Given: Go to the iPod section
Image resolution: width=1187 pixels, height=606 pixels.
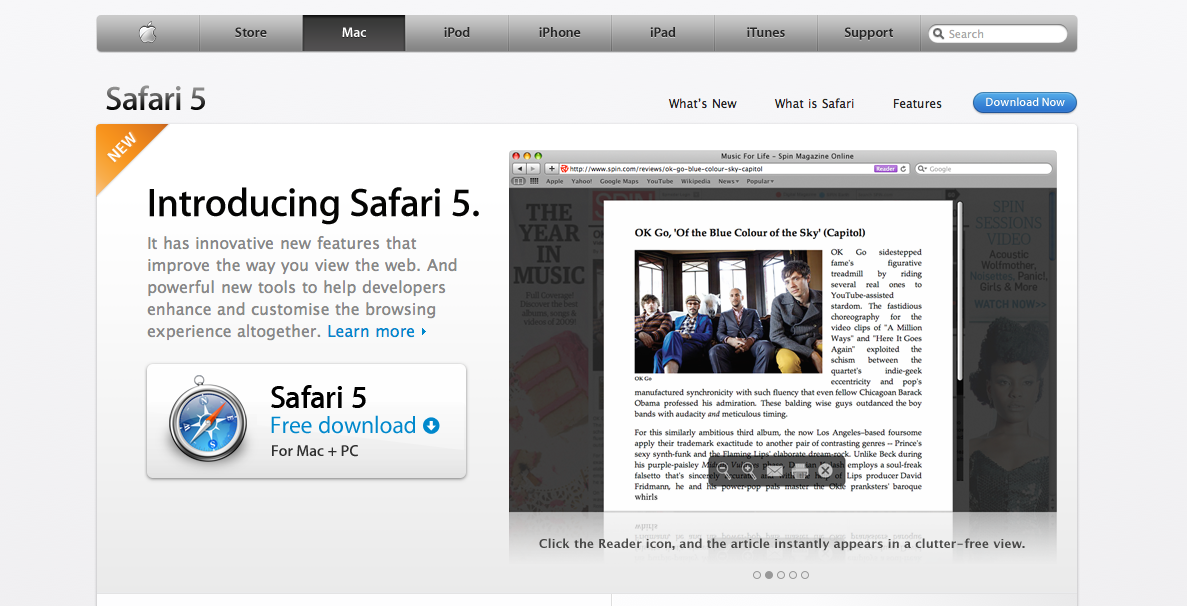Looking at the screenshot, I should click(x=456, y=33).
